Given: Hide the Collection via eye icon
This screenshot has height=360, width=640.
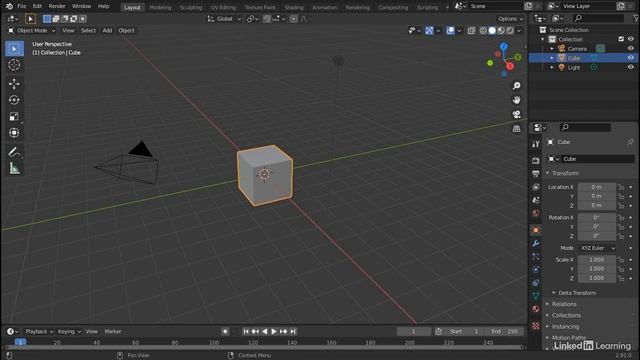Looking at the screenshot, I should pos(631,39).
